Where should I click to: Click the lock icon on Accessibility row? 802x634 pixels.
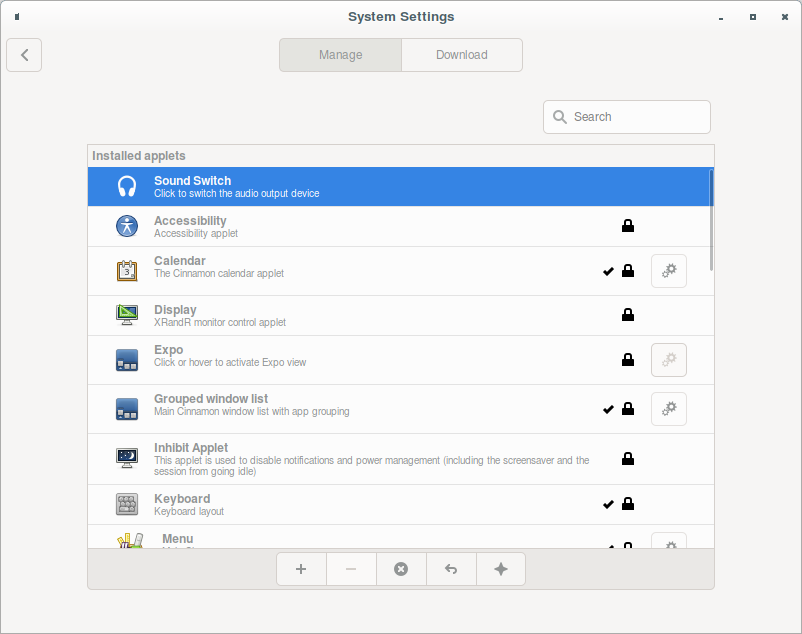(x=628, y=225)
